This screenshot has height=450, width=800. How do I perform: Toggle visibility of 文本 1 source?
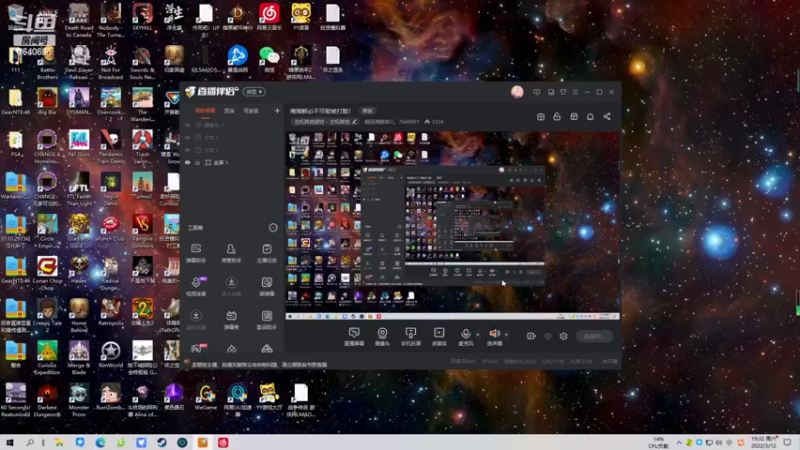click(187, 150)
